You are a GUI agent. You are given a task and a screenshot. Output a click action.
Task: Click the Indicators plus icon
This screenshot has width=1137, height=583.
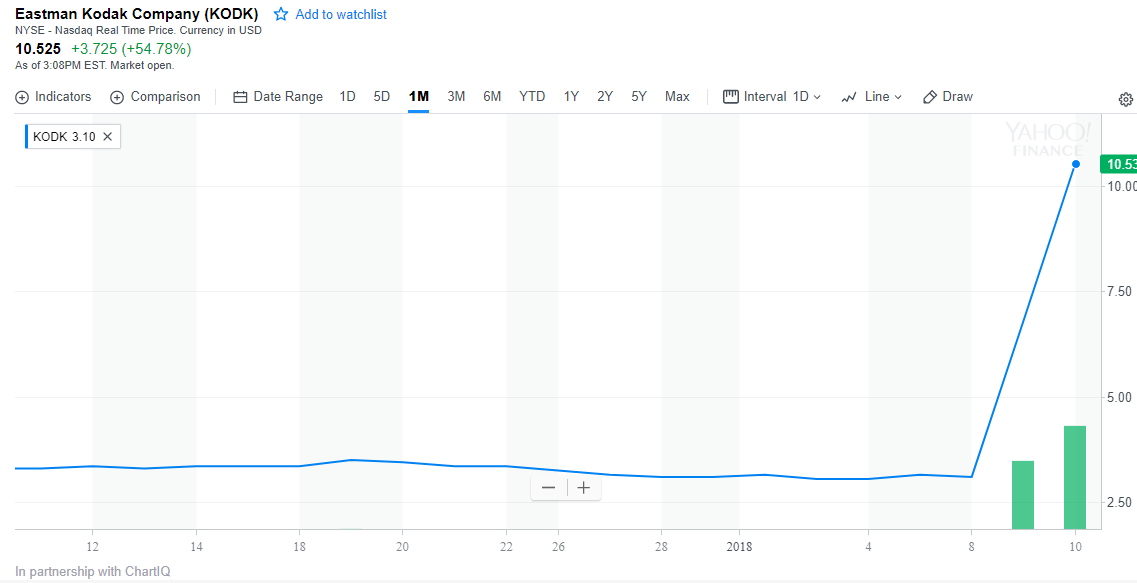[22, 97]
